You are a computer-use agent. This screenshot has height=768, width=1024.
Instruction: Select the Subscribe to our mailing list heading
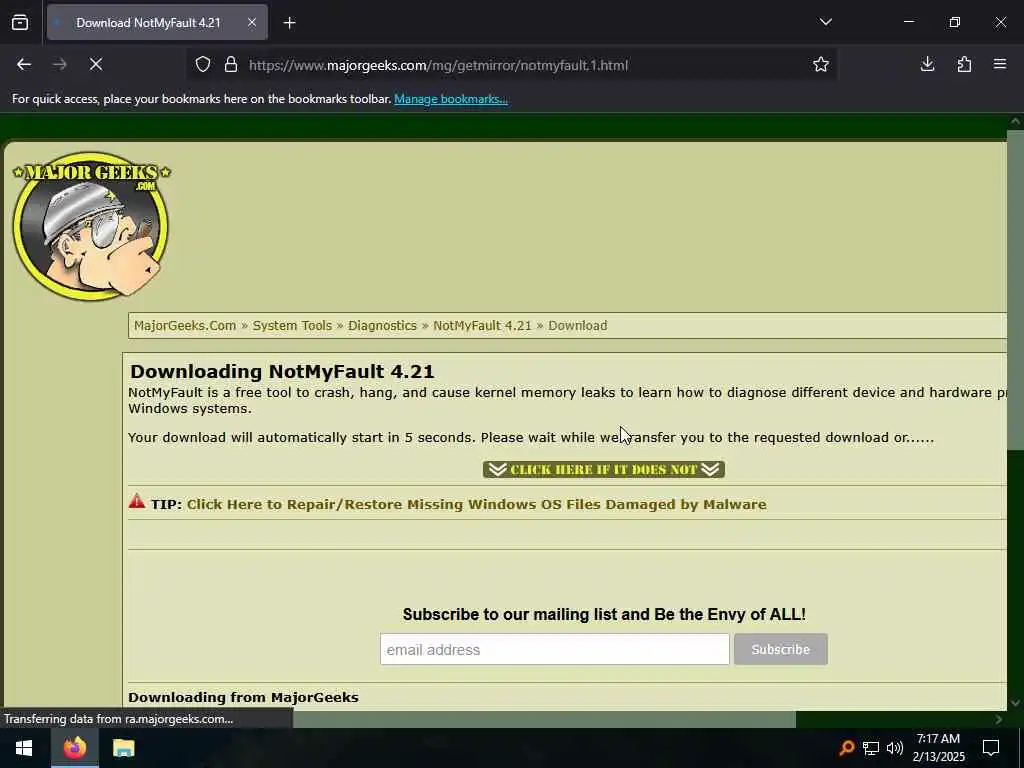(x=604, y=614)
